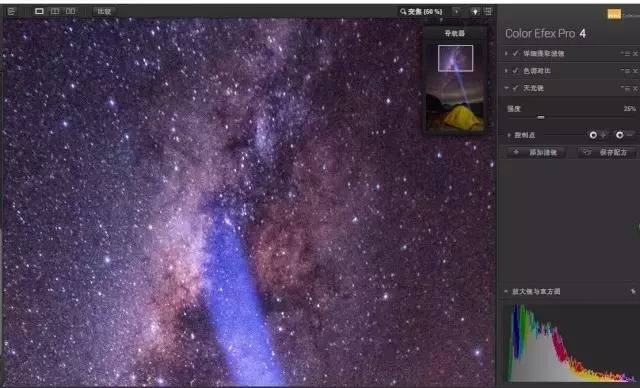Disable the 天光镜 filter checkmark
Viewport: 640px width, 388px height.
pyautogui.click(x=516, y=88)
